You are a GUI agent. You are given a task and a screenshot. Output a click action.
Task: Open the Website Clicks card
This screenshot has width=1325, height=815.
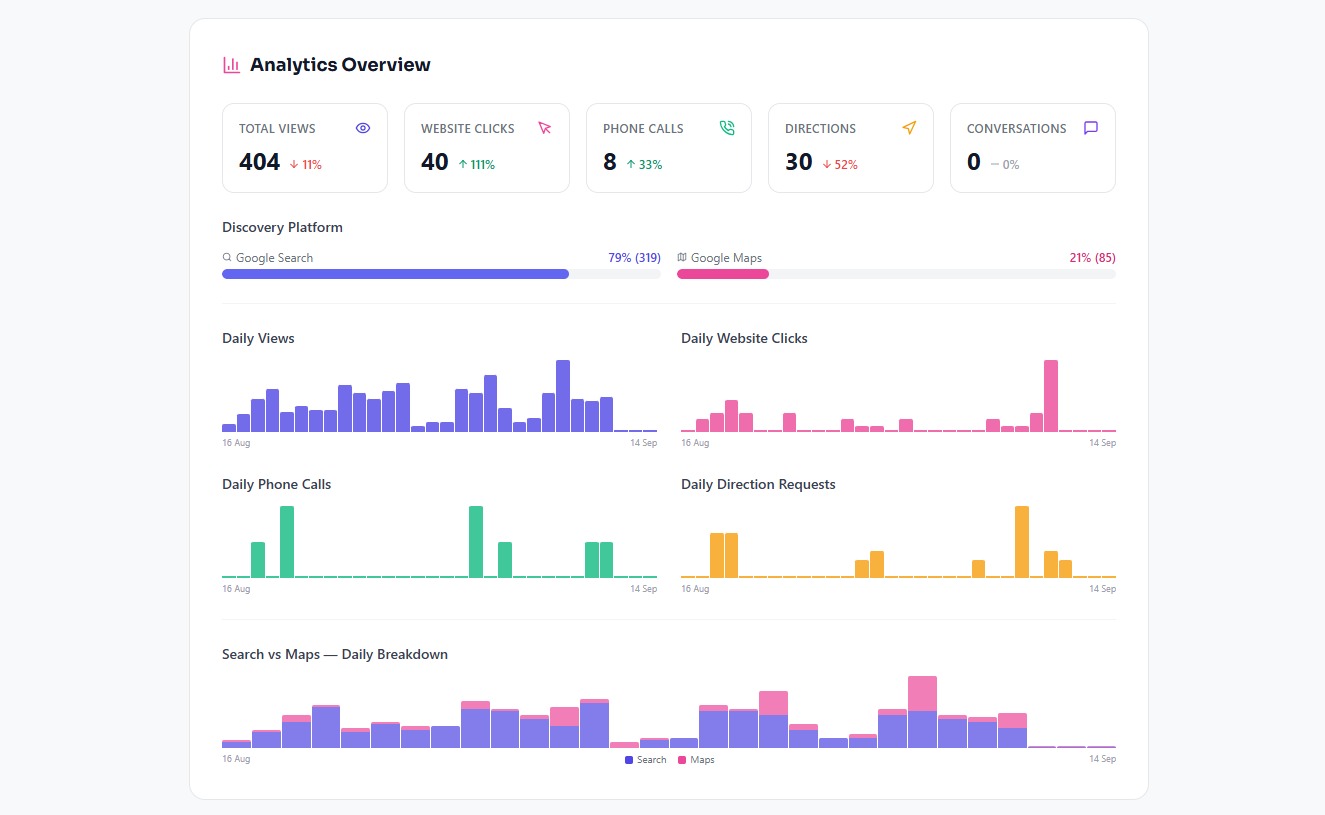coord(487,148)
